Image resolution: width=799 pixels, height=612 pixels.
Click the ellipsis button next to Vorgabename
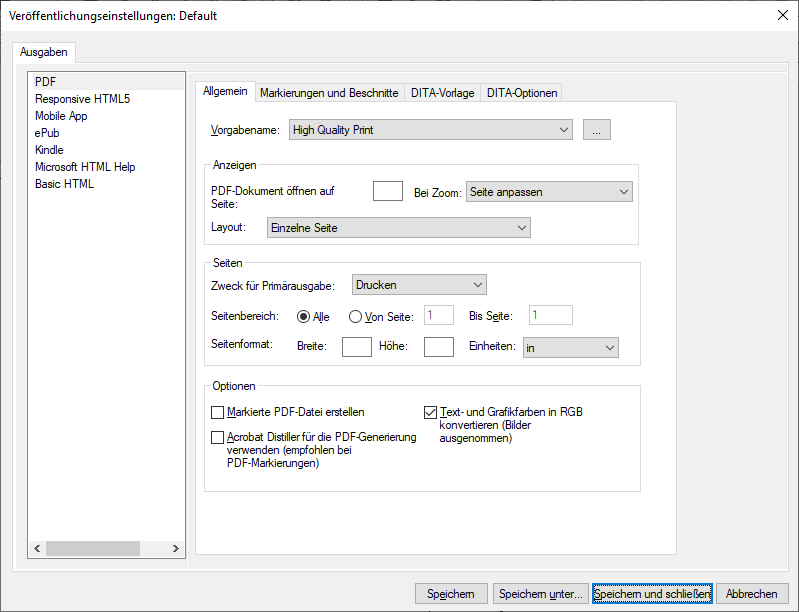[x=595, y=130]
